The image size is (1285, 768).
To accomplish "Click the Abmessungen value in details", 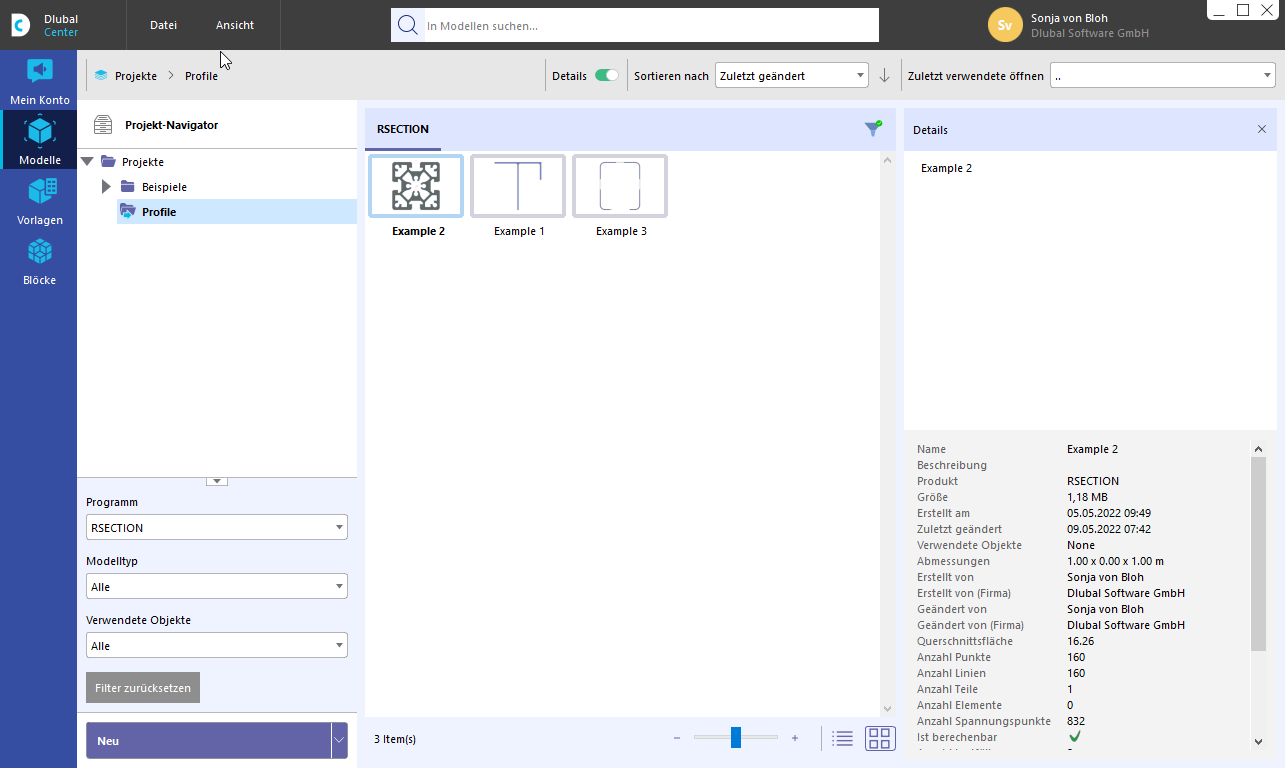I will point(1115,561).
